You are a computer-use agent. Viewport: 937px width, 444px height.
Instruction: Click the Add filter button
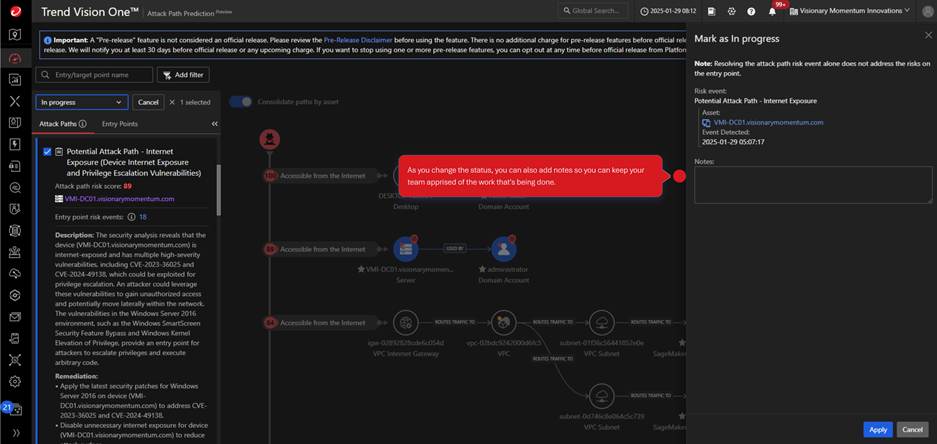[183, 75]
